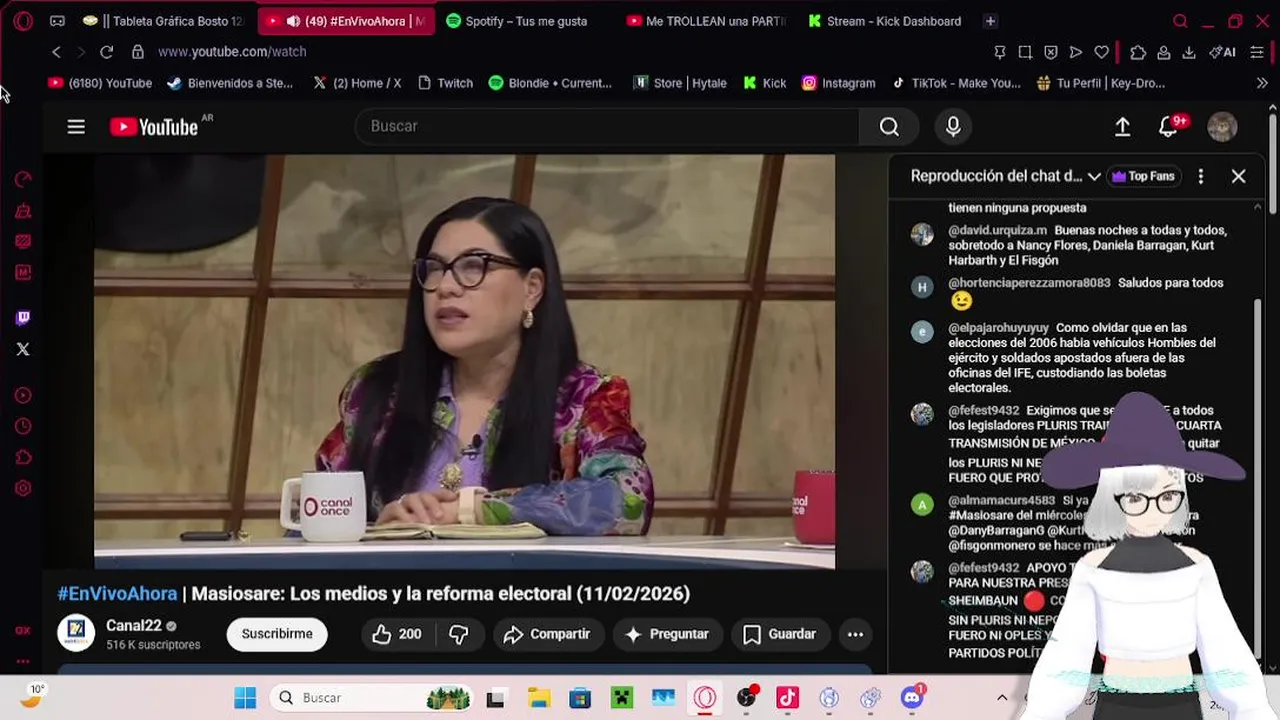
Task: Expand hidden bookmarks chevron
Action: coord(1262,83)
